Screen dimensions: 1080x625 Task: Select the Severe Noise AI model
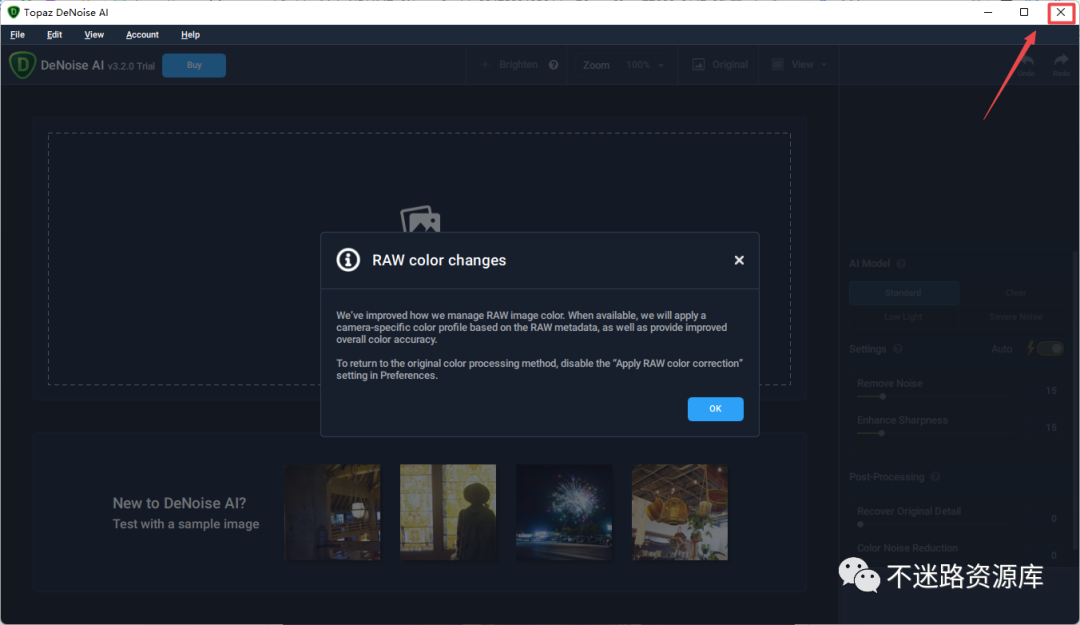coord(1016,317)
